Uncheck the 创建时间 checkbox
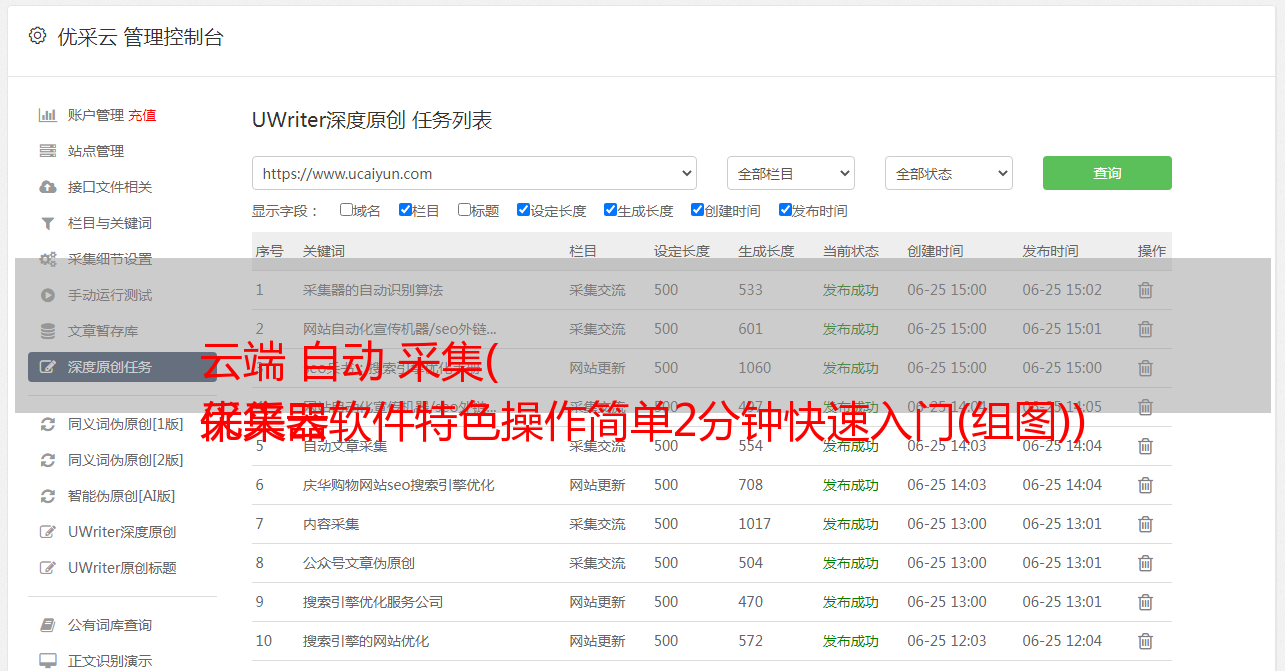Screen dimensions: 1285x671 click(697, 210)
